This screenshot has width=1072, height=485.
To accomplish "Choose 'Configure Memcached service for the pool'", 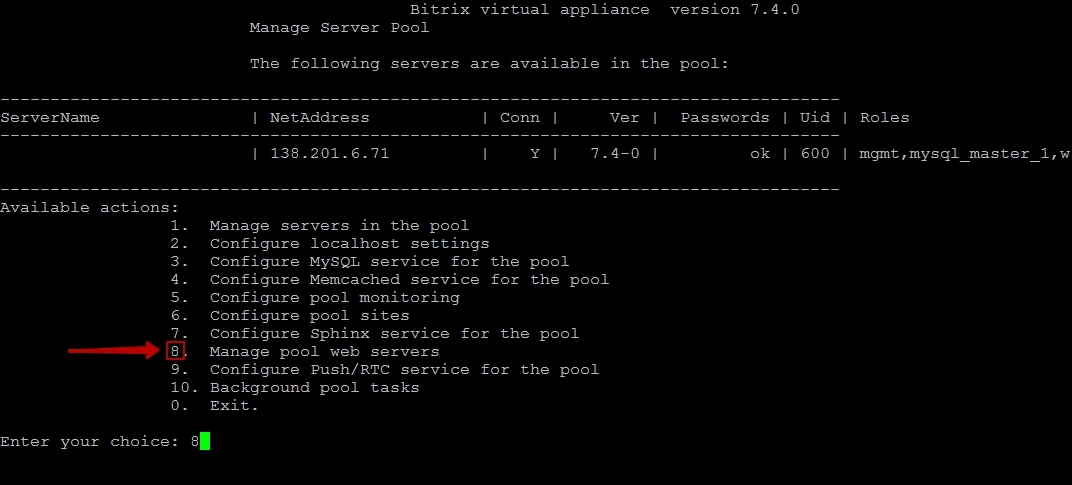I will pyautogui.click(x=409, y=279).
